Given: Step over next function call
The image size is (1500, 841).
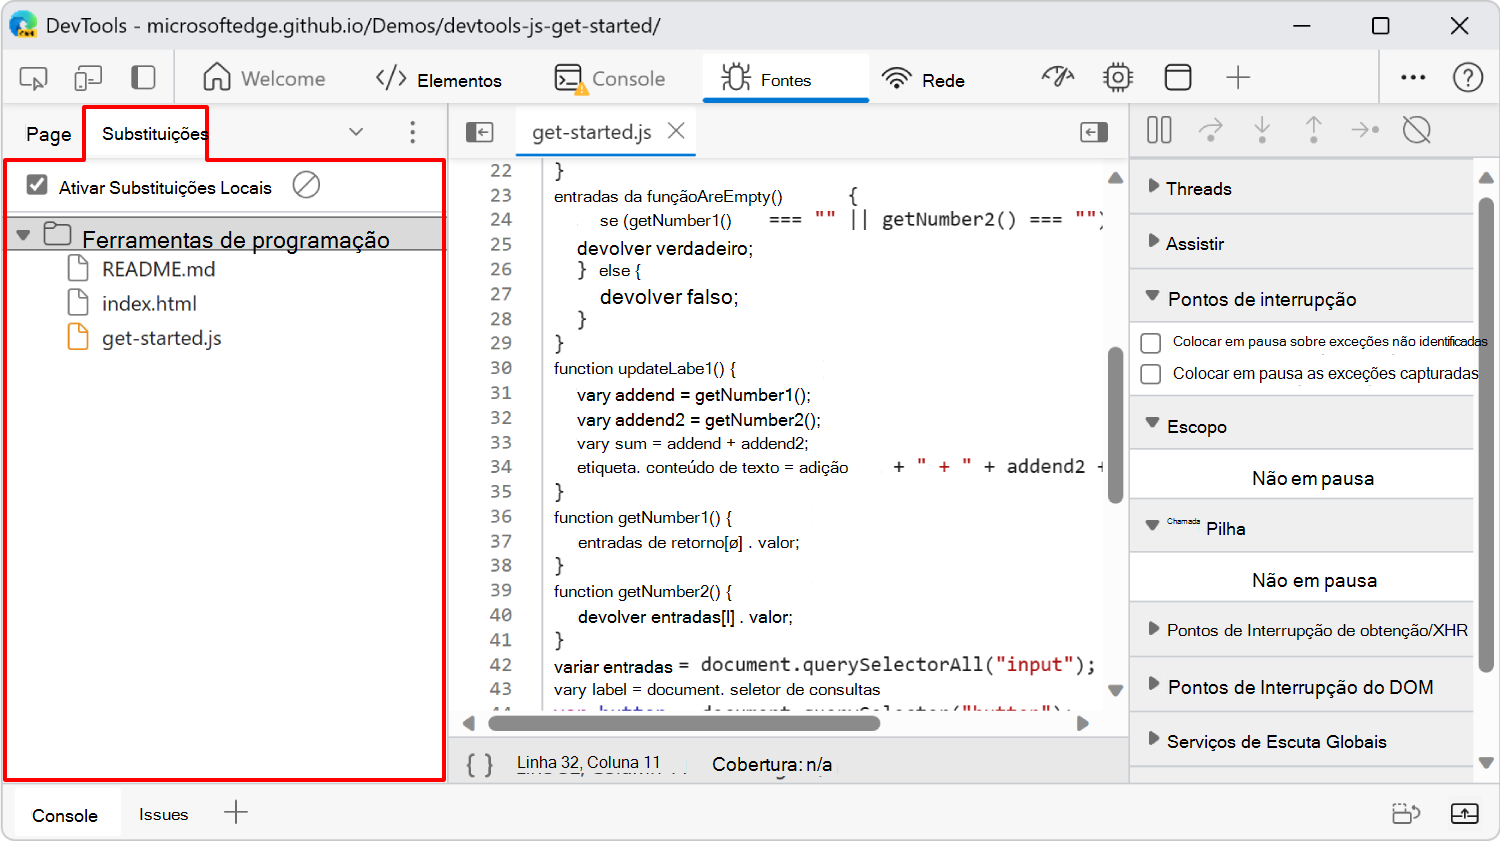Looking at the screenshot, I should 1211,130.
